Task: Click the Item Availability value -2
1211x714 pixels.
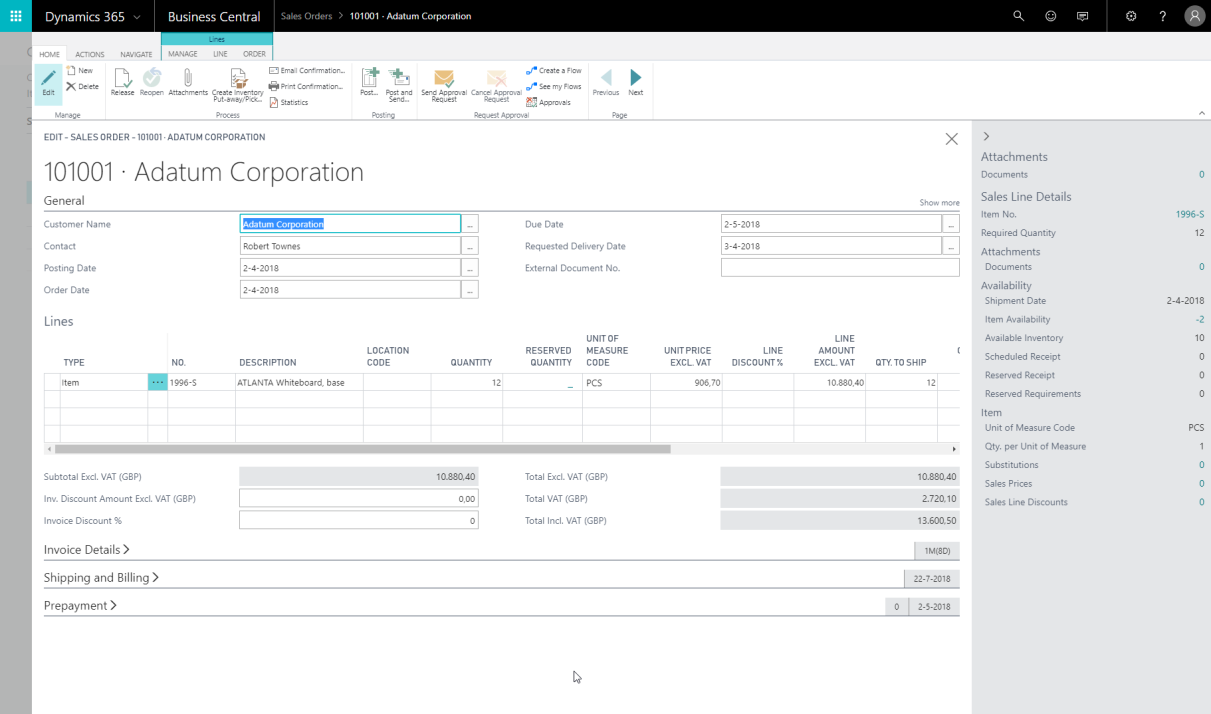Action: pos(1200,320)
